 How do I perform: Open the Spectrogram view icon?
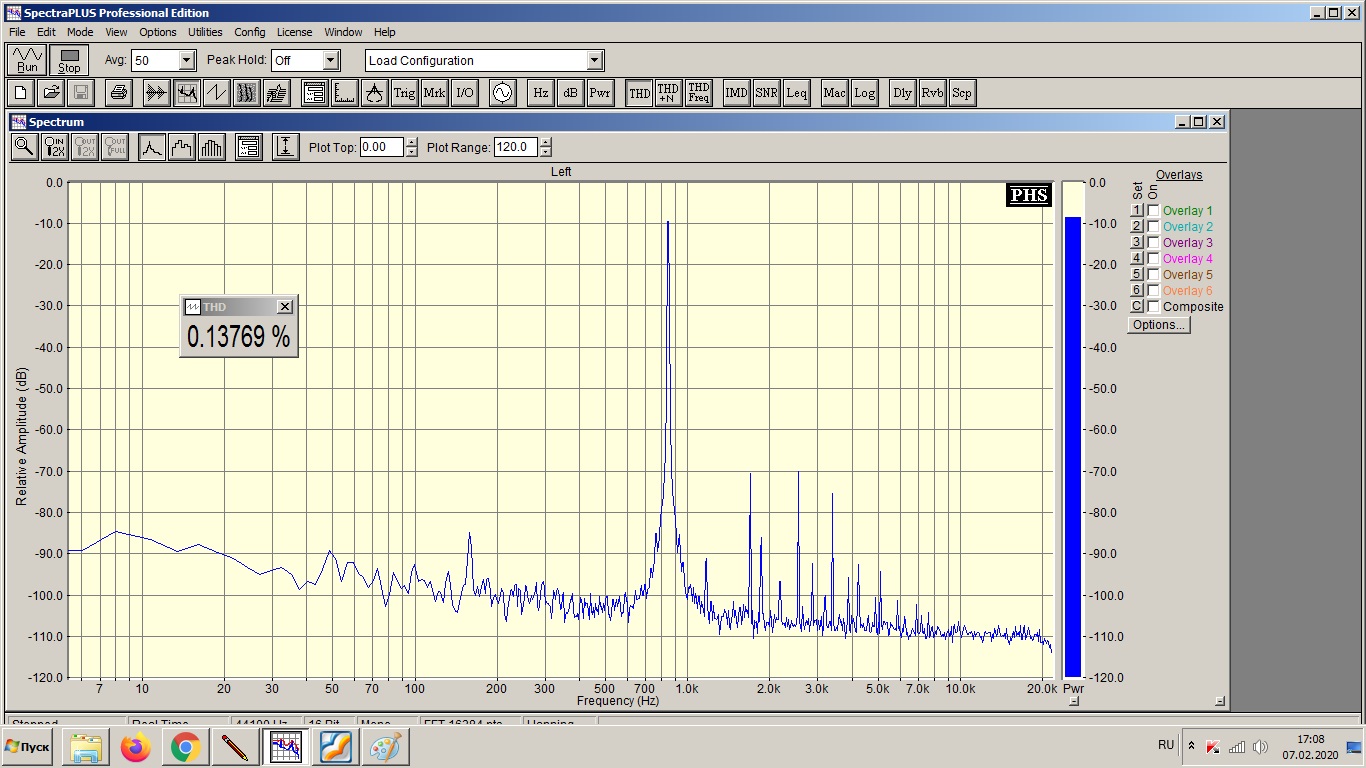[247, 93]
